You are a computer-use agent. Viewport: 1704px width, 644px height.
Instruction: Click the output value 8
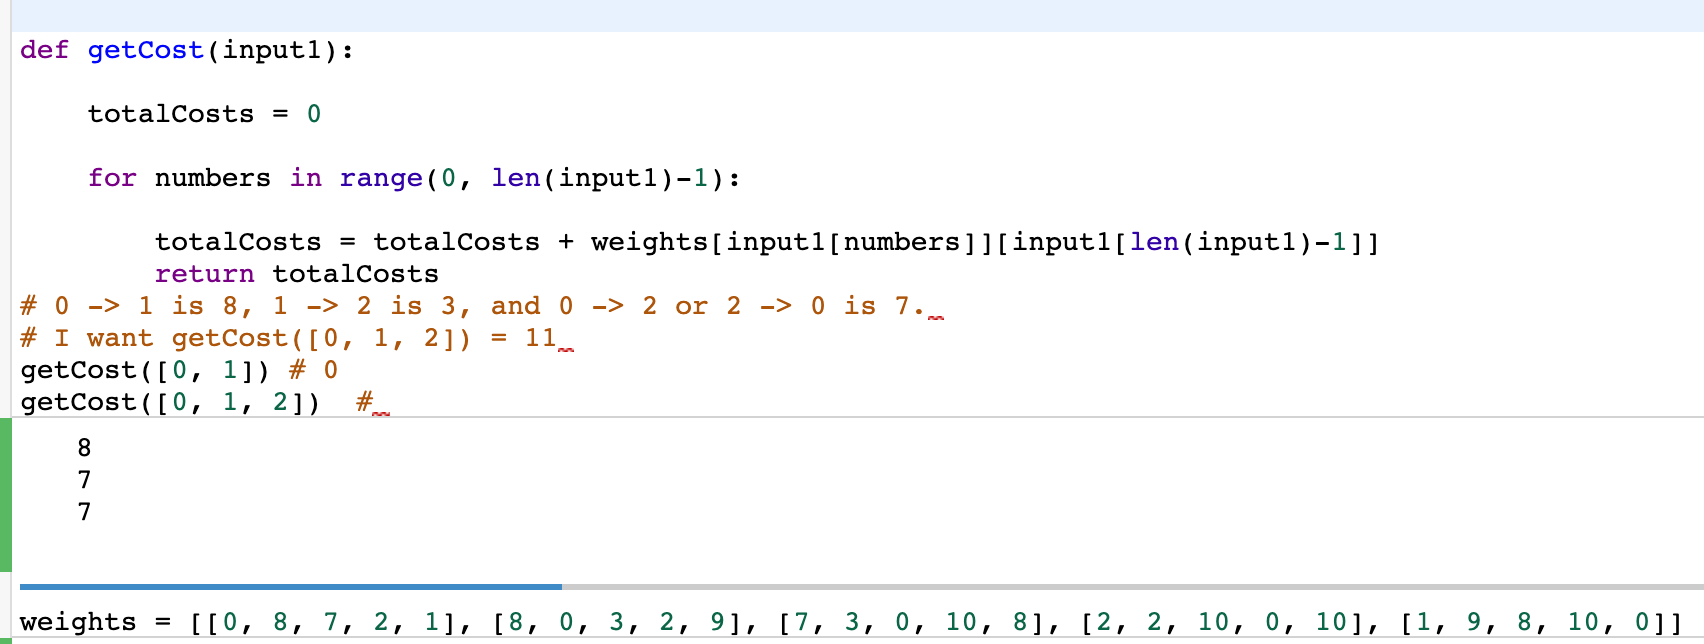tap(84, 448)
